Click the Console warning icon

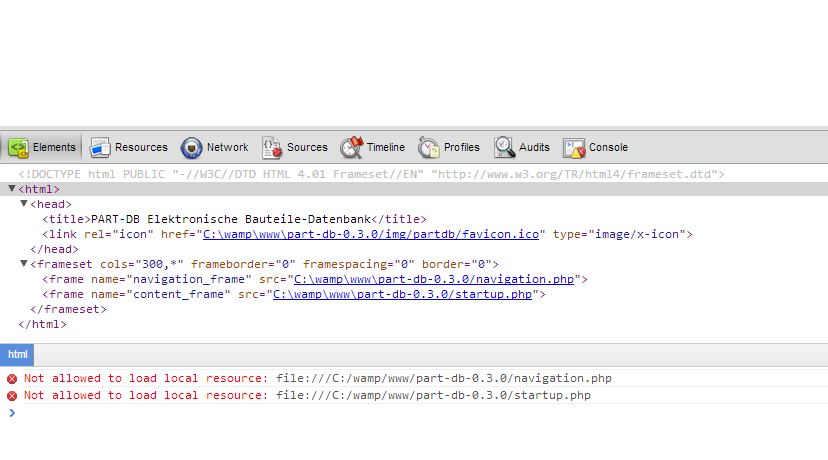pos(574,148)
